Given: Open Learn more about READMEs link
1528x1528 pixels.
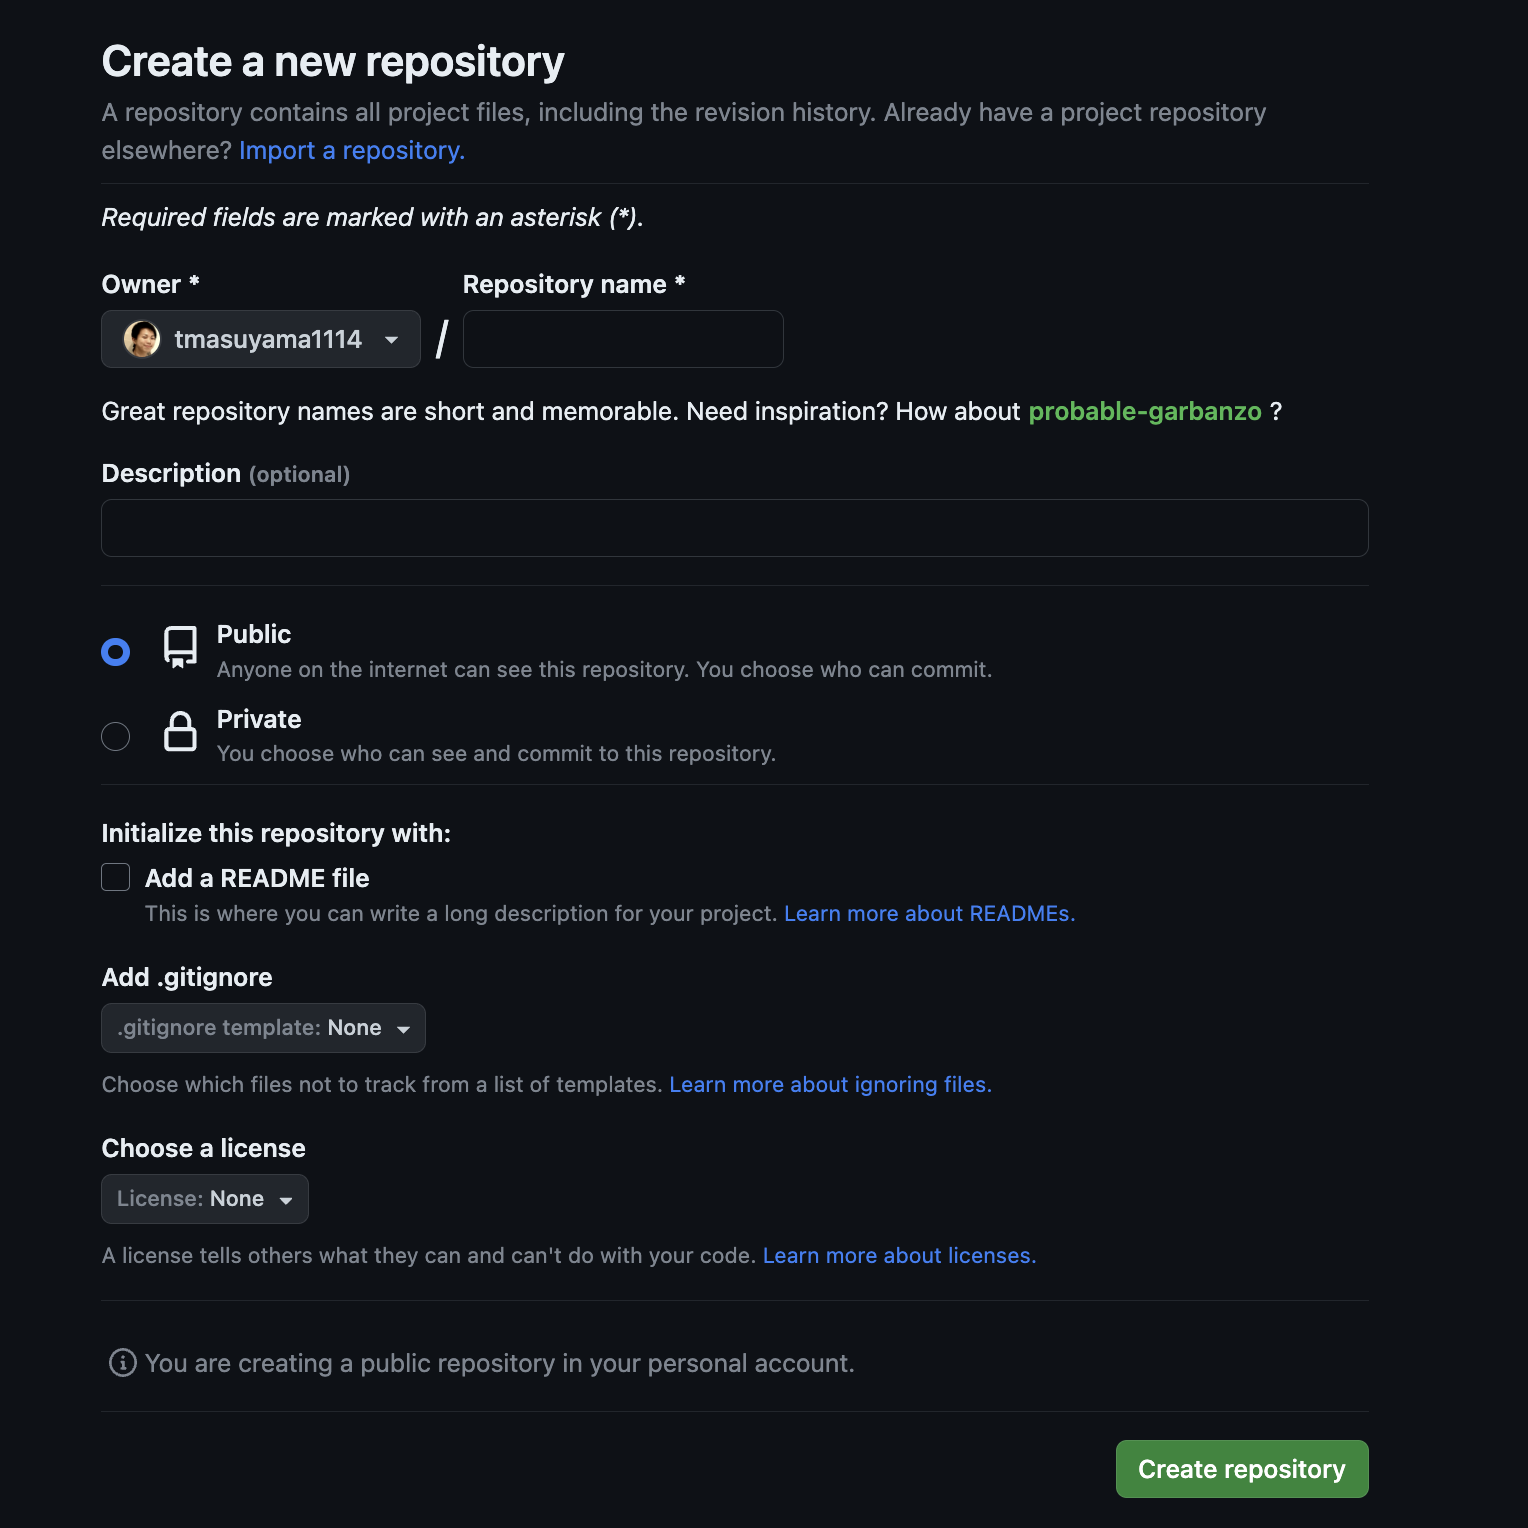Looking at the screenshot, I should (x=928, y=913).
